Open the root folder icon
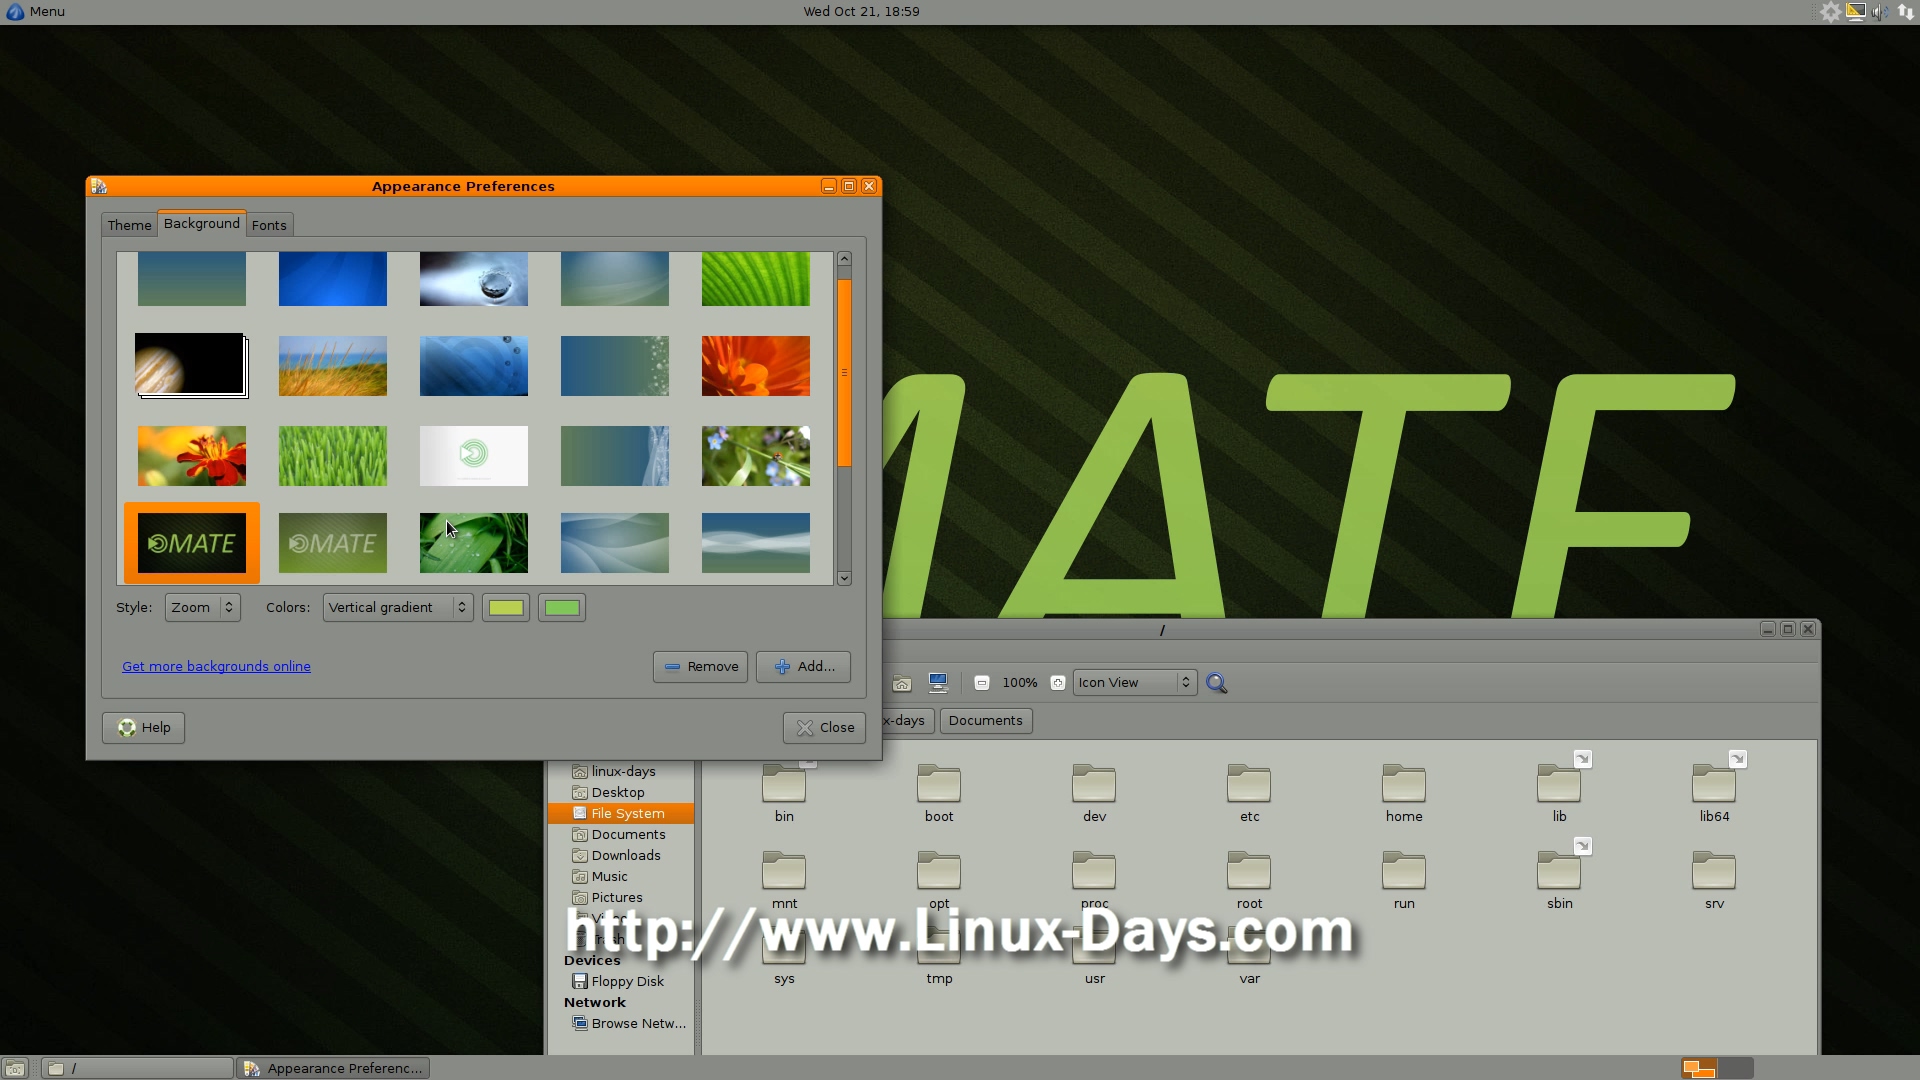The width and height of the screenshot is (1920, 1080). (x=1249, y=871)
